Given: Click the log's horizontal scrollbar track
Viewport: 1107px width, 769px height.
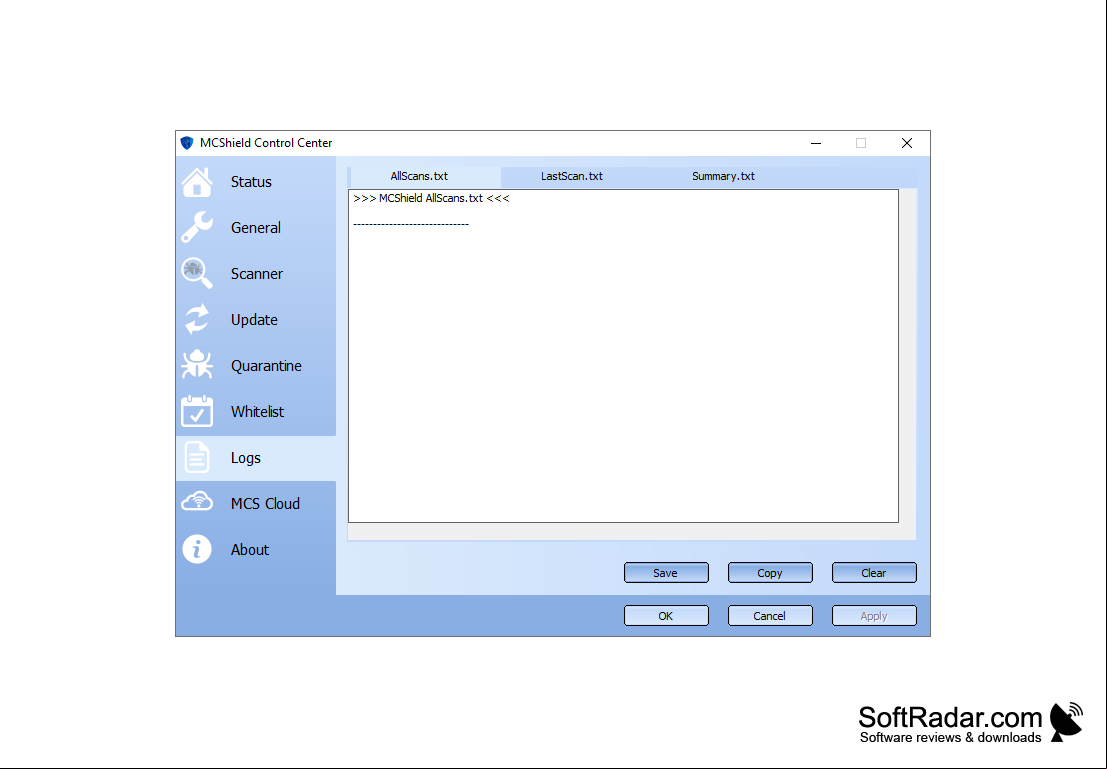Looking at the screenshot, I should tap(623, 532).
